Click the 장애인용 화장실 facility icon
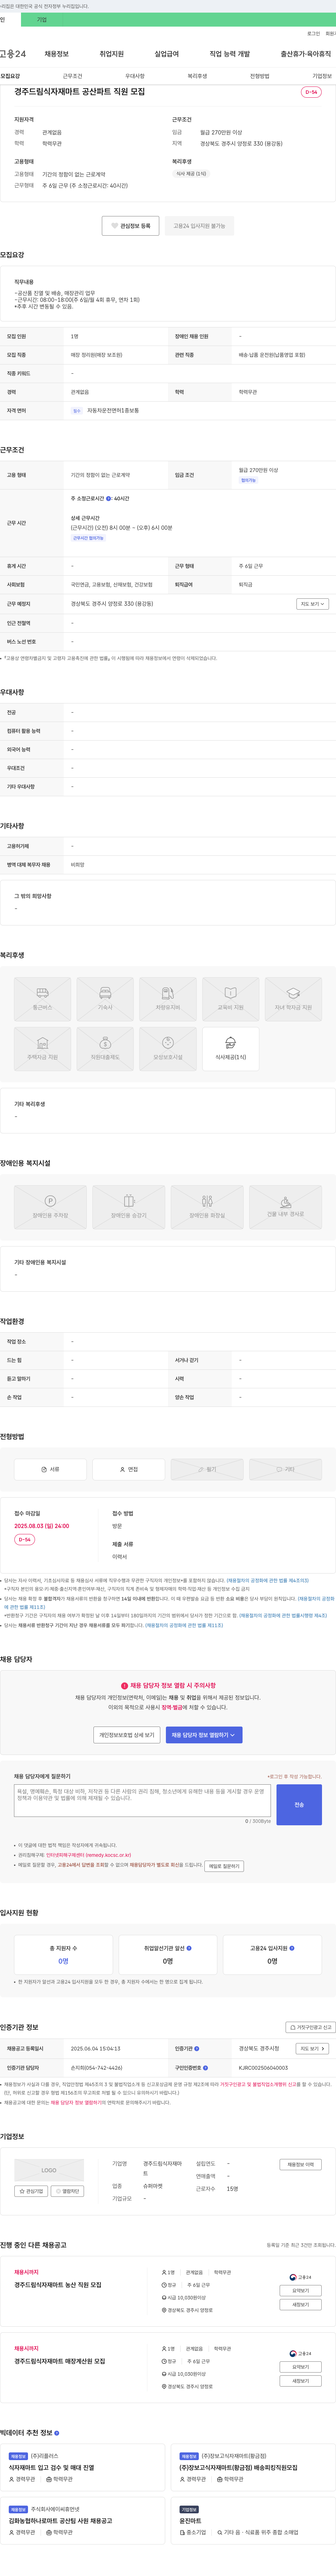Screen dimensions: 336x2576 pos(207,1207)
